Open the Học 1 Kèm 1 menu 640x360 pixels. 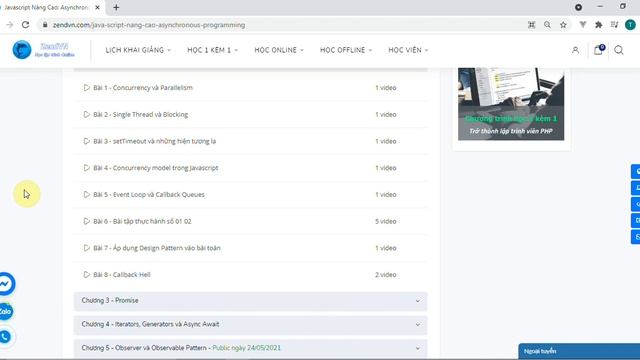pyautogui.click(x=212, y=50)
